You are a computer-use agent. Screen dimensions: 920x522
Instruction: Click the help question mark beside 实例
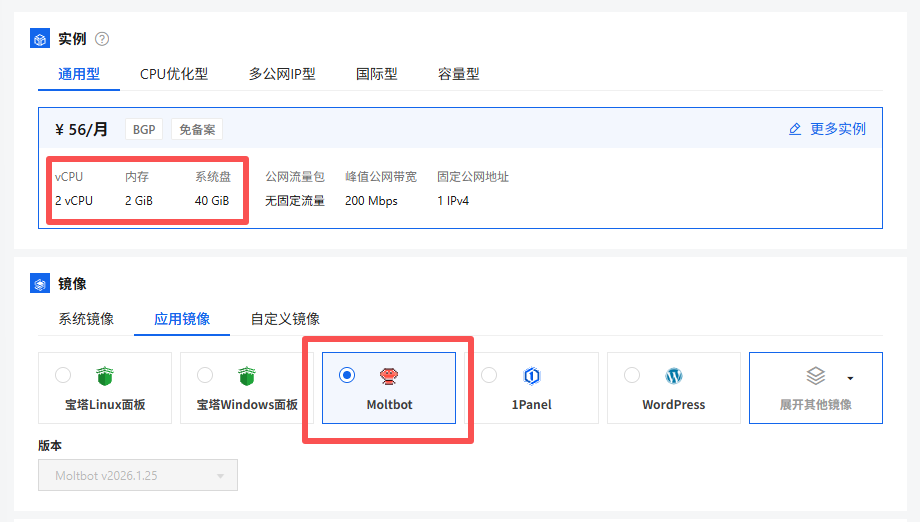coord(102,39)
